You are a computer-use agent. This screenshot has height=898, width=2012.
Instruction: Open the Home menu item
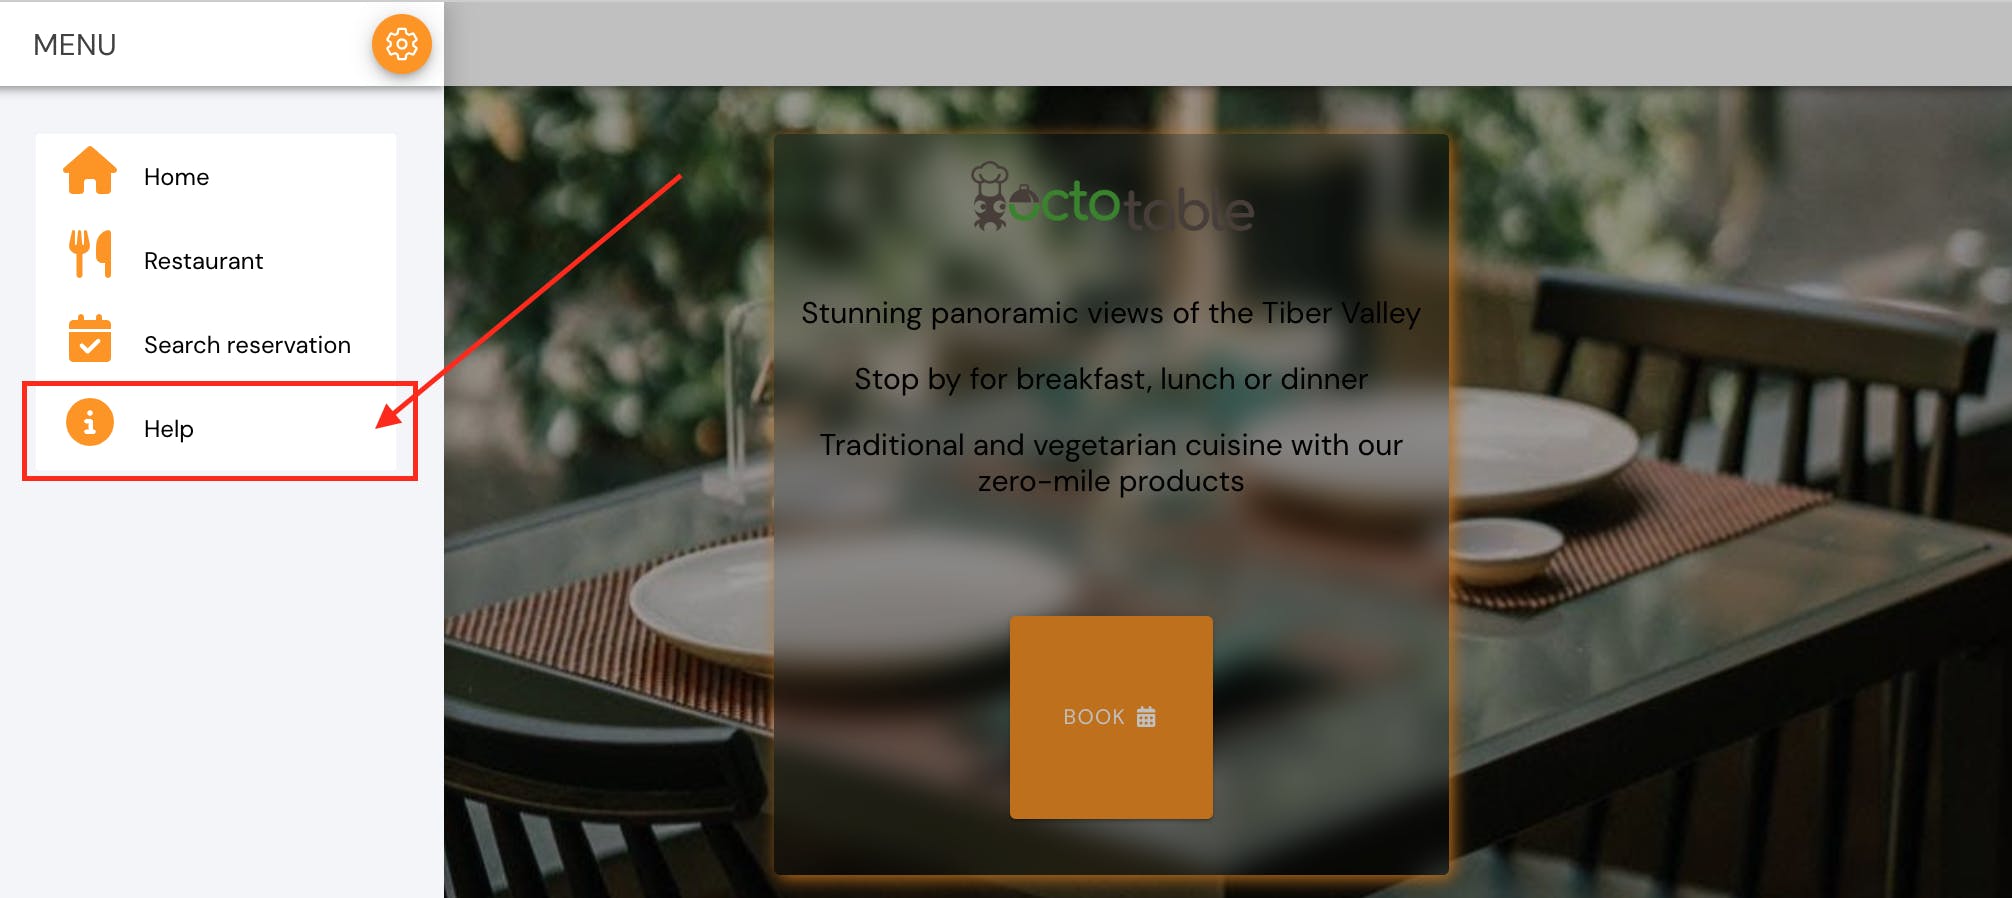216,177
